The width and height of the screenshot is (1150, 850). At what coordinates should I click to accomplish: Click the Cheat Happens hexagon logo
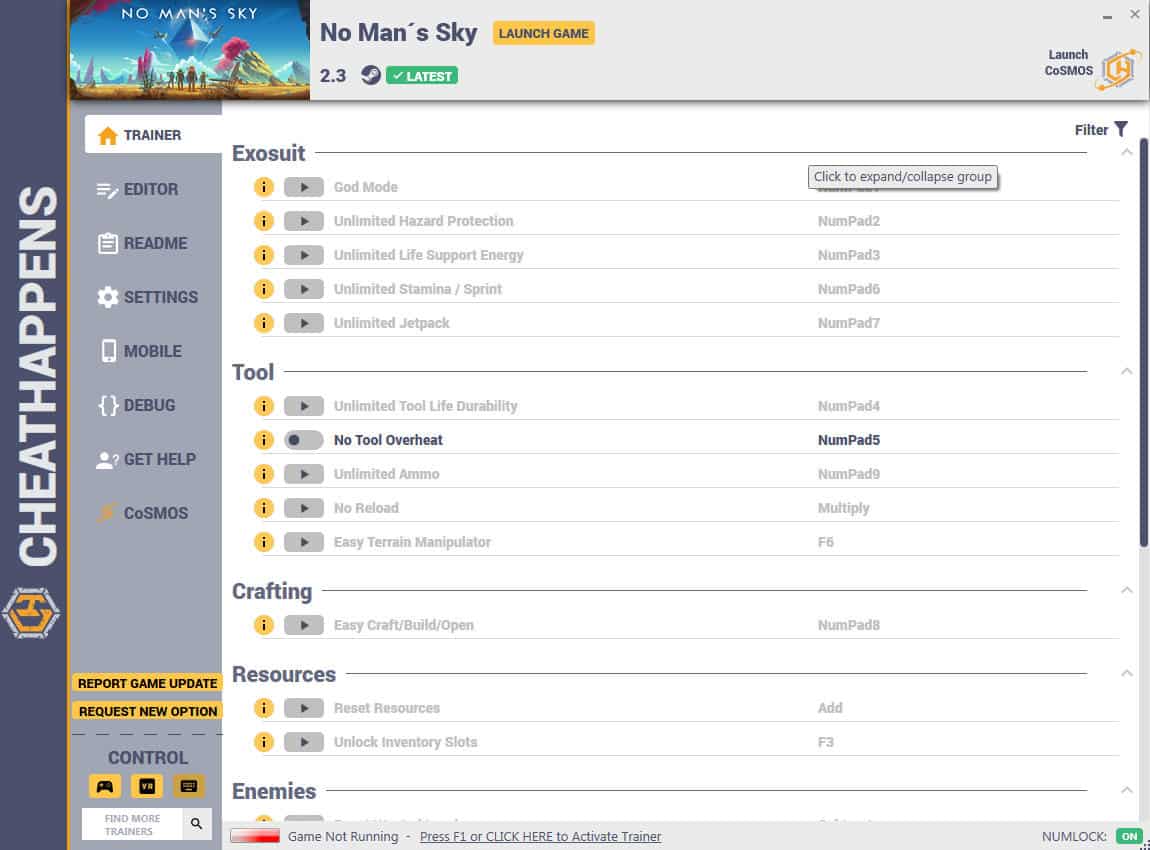(31, 612)
